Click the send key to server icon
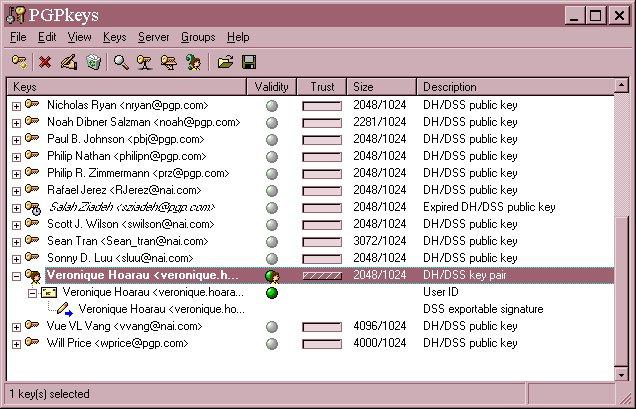Screen dimensions: 636x409 (x=144, y=62)
